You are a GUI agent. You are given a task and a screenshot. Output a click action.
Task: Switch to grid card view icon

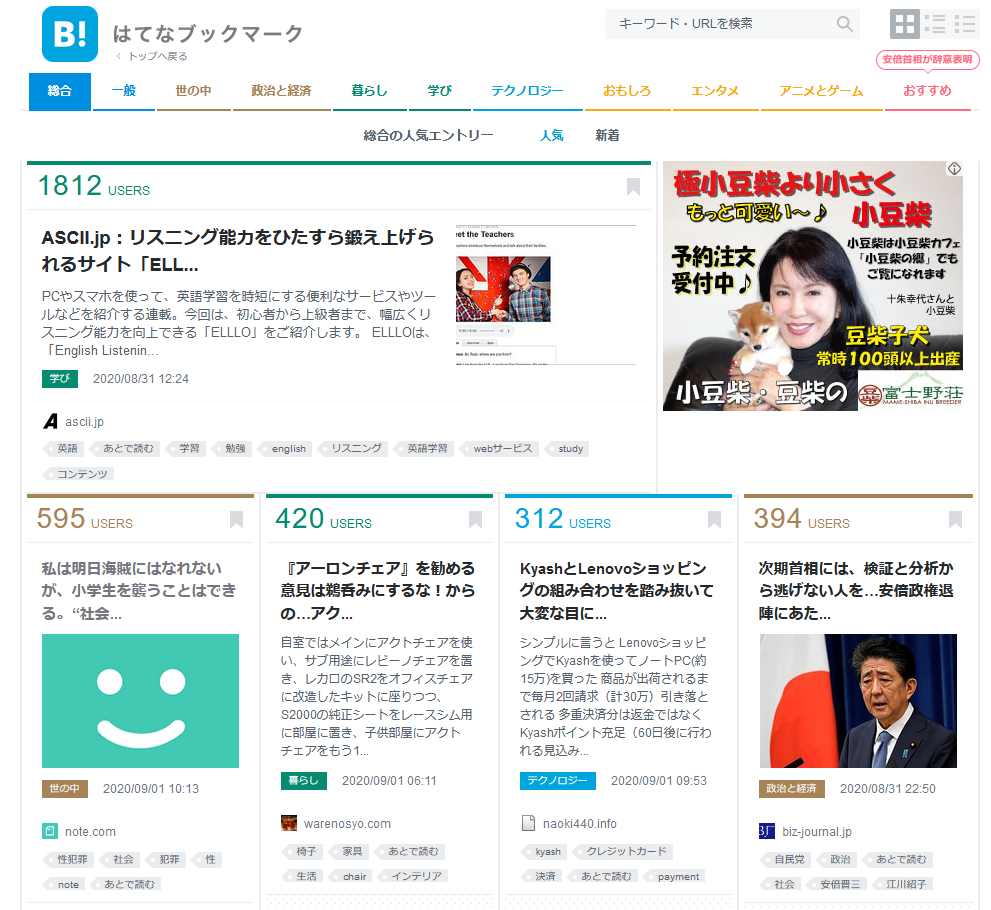coord(904,24)
